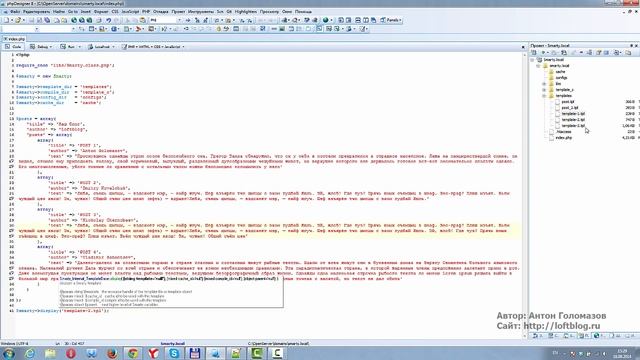Open the Run dropdown
640x360 pixels.
coord(70,47)
